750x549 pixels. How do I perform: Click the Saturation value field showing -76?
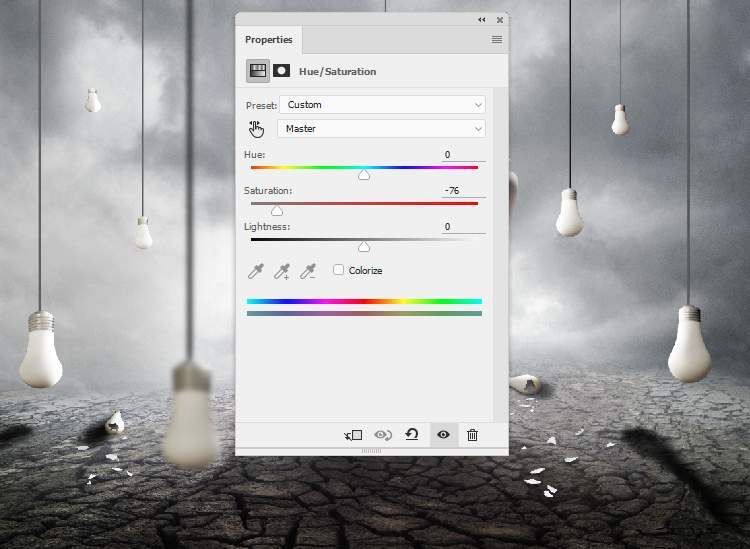tap(463, 190)
